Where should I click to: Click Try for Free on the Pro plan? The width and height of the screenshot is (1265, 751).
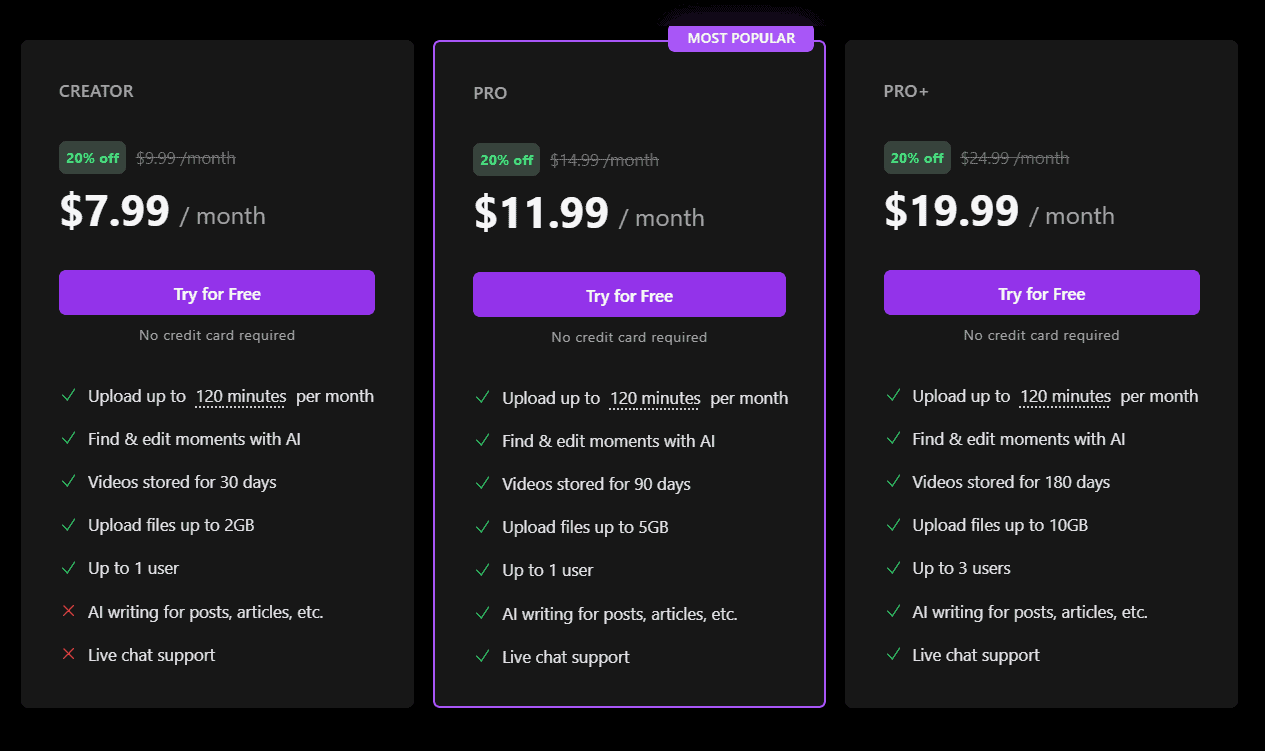point(629,294)
